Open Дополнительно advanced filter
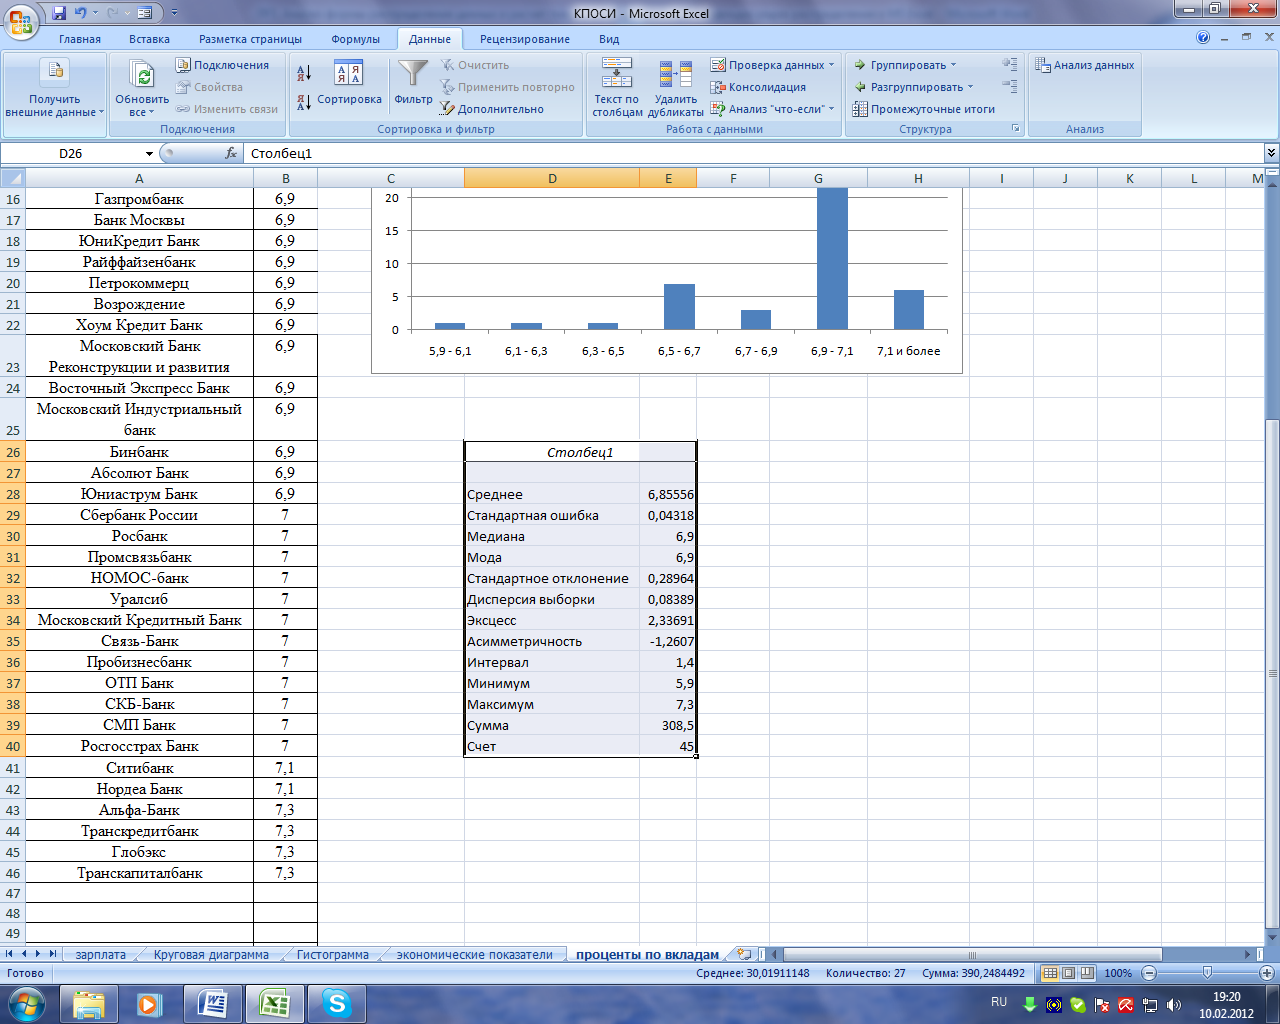The width and height of the screenshot is (1280, 1024). click(492, 109)
